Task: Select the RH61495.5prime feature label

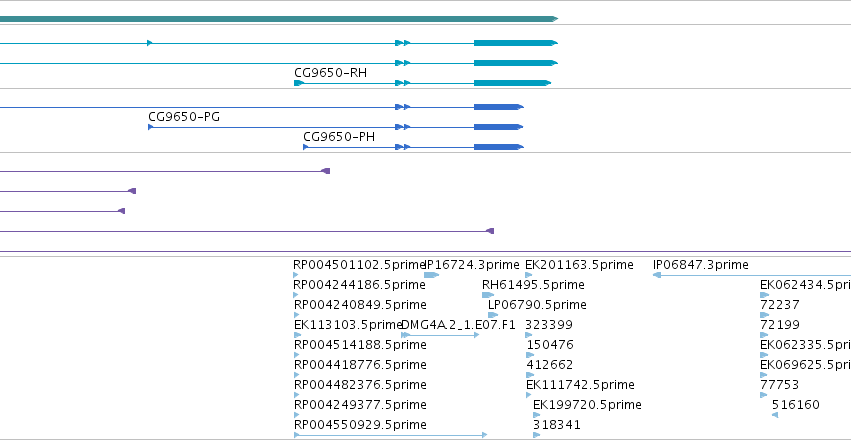Action: (533, 285)
